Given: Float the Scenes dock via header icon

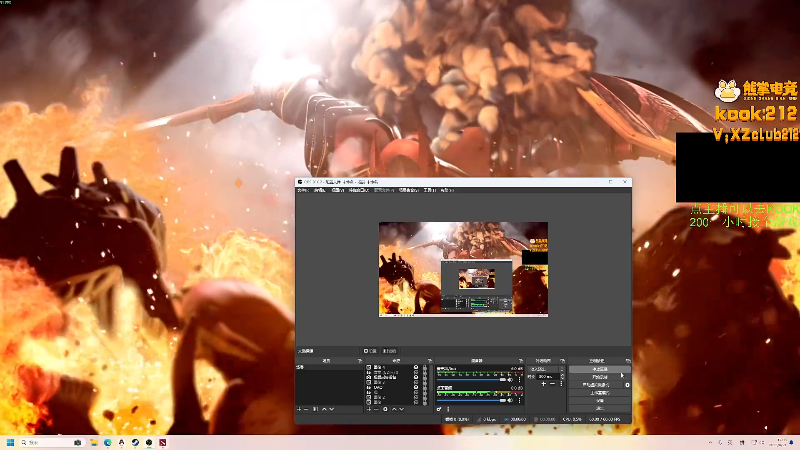Looking at the screenshot, I should pos(360,361).
